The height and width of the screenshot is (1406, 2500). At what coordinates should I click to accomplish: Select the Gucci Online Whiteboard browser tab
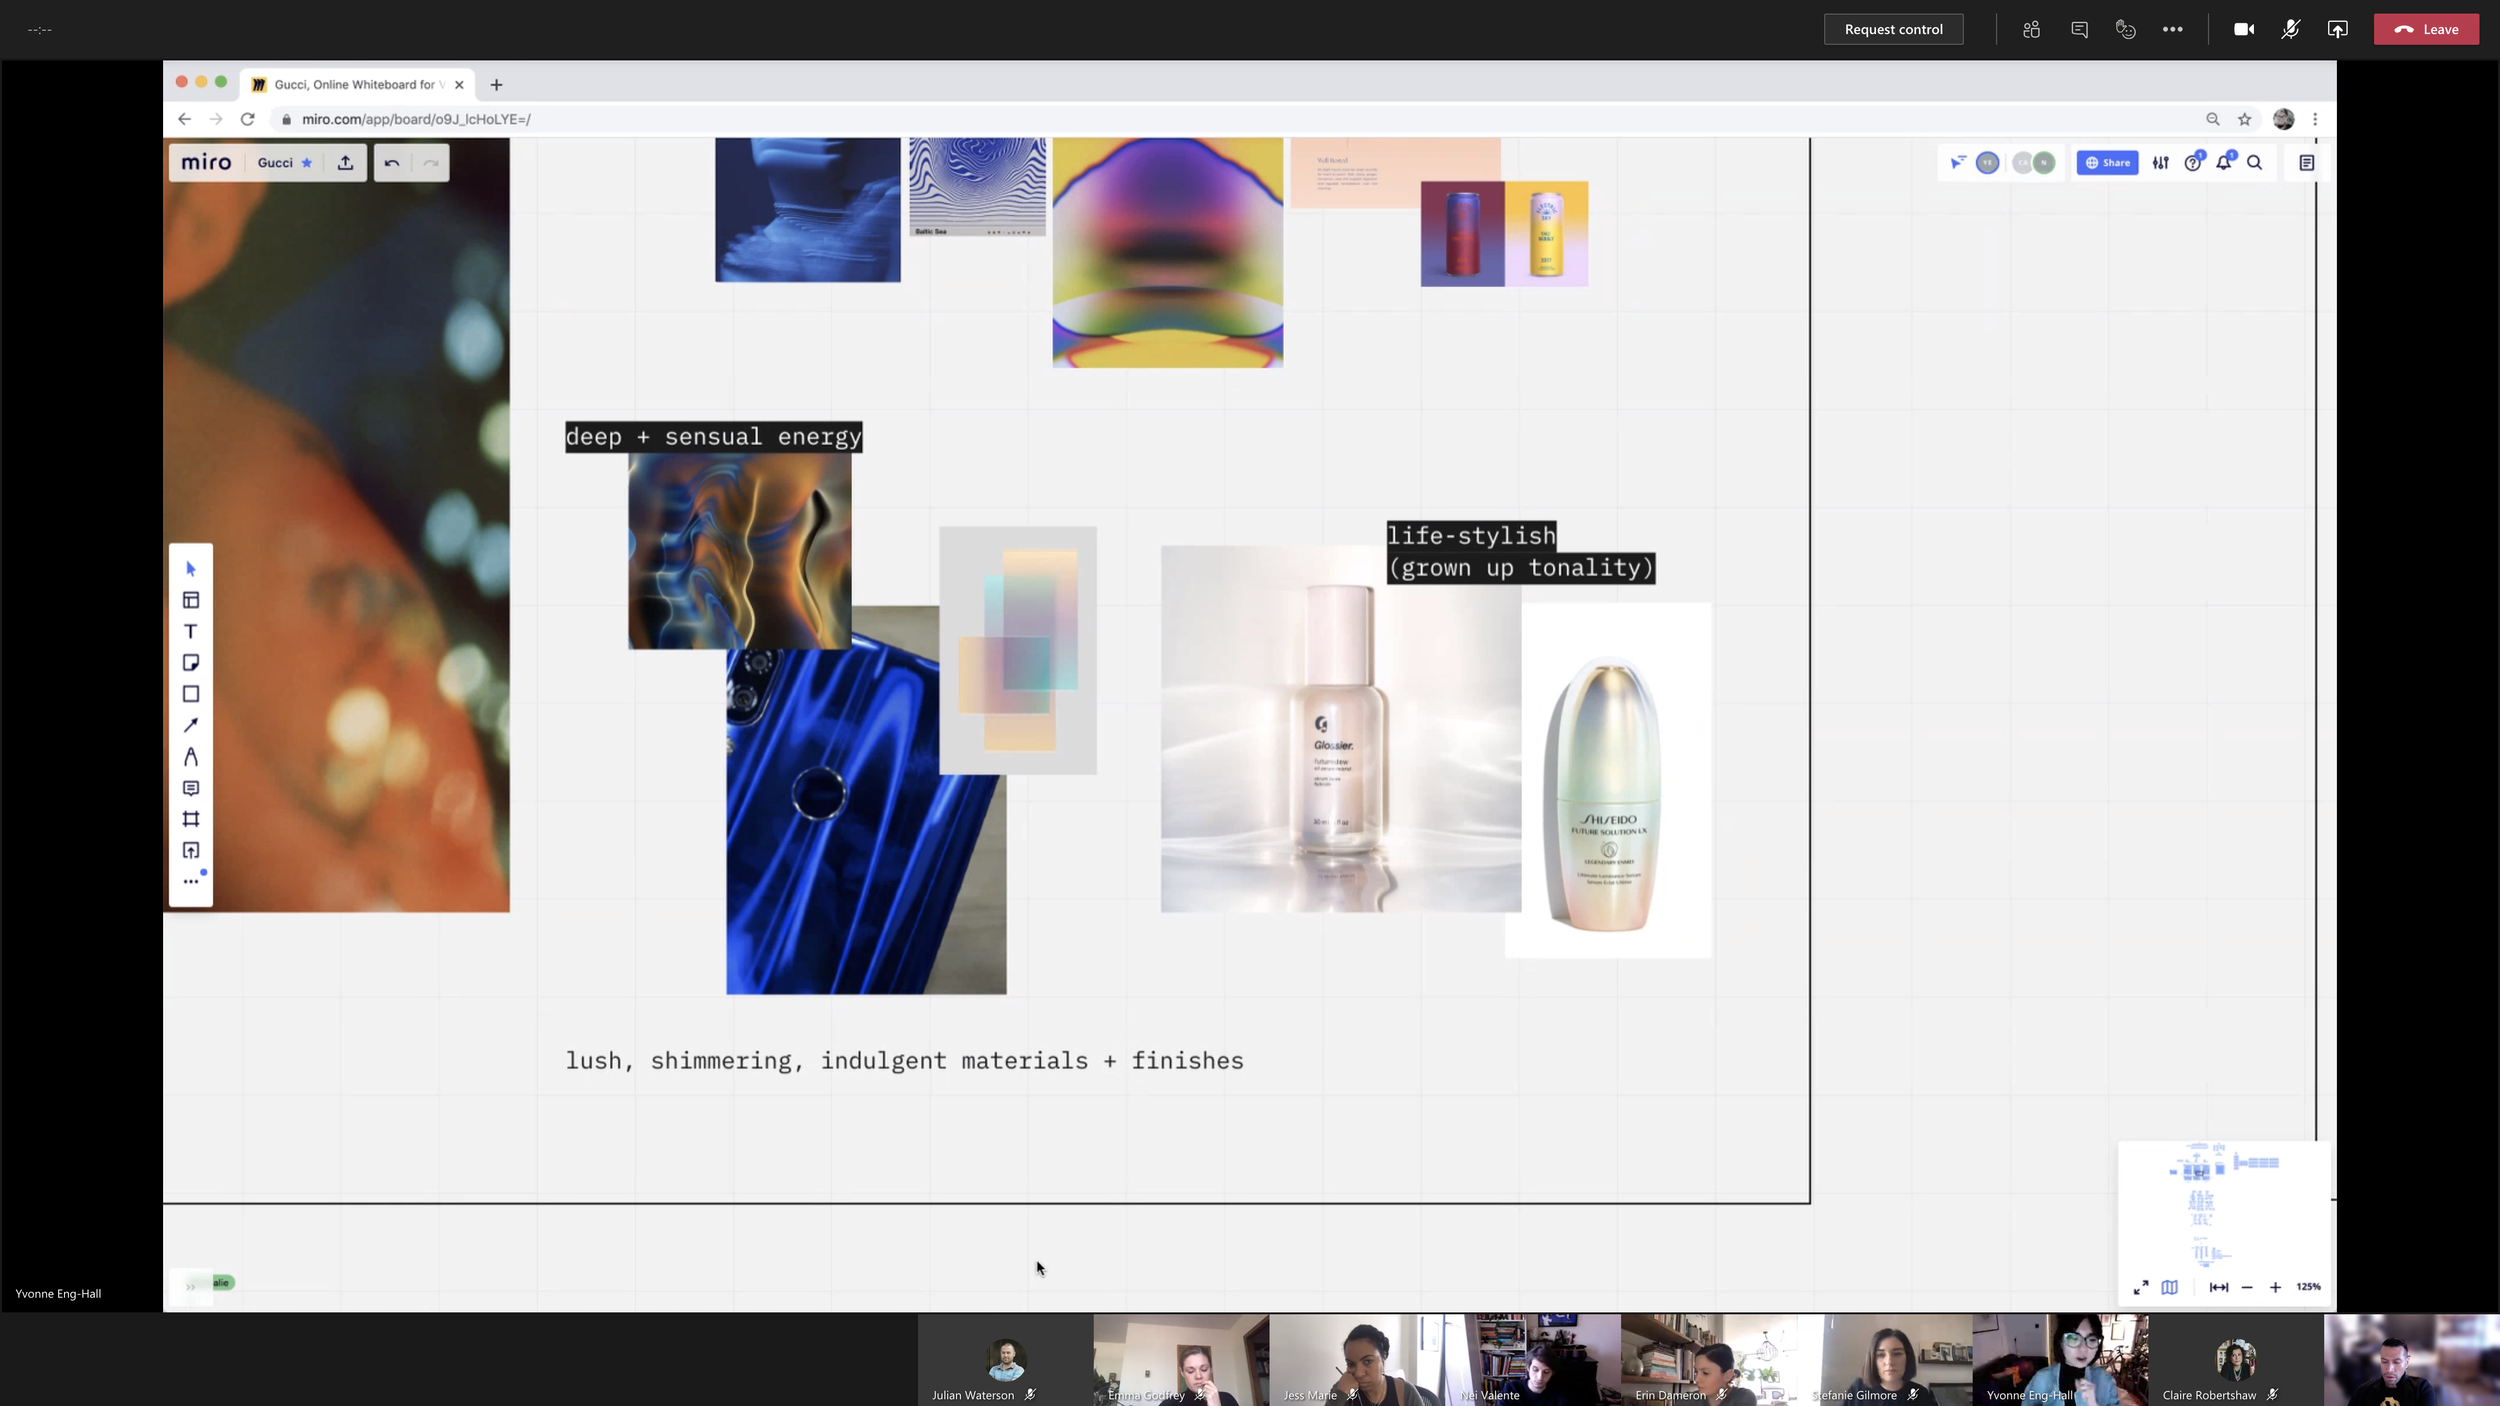pos(355,85)
